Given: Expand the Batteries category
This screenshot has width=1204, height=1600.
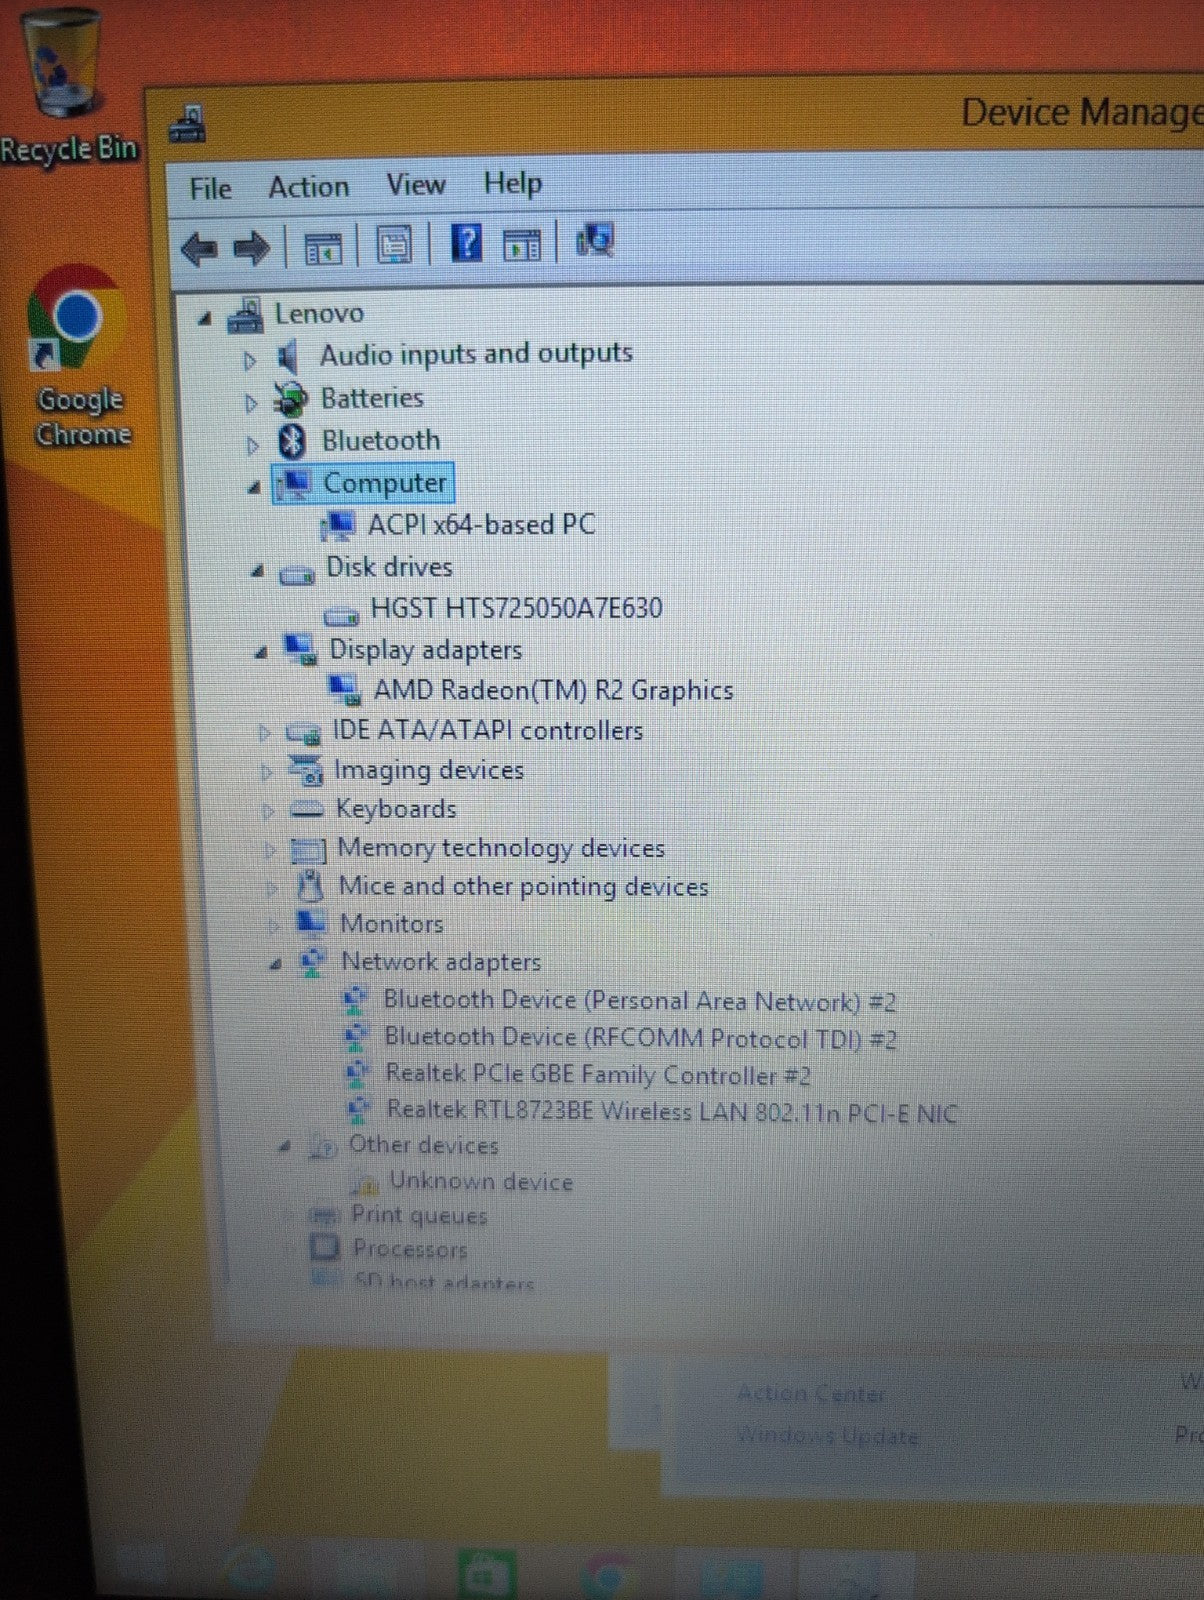Looking at the screenshot, I should pyautogui.click(x=251, y=403).
